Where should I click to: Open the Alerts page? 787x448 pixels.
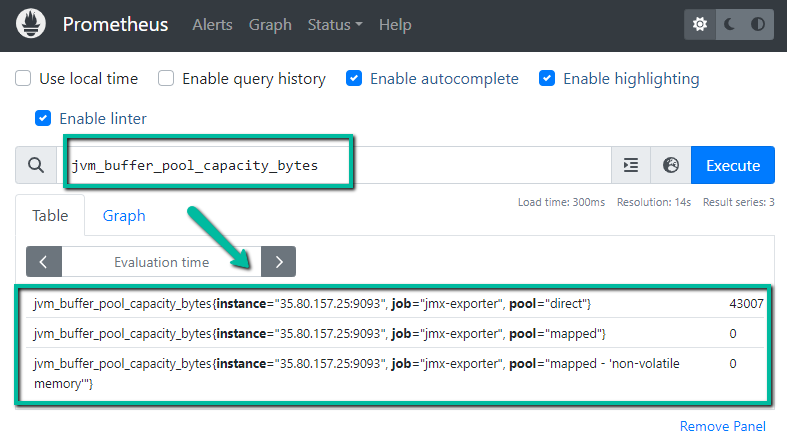[212, 24]
